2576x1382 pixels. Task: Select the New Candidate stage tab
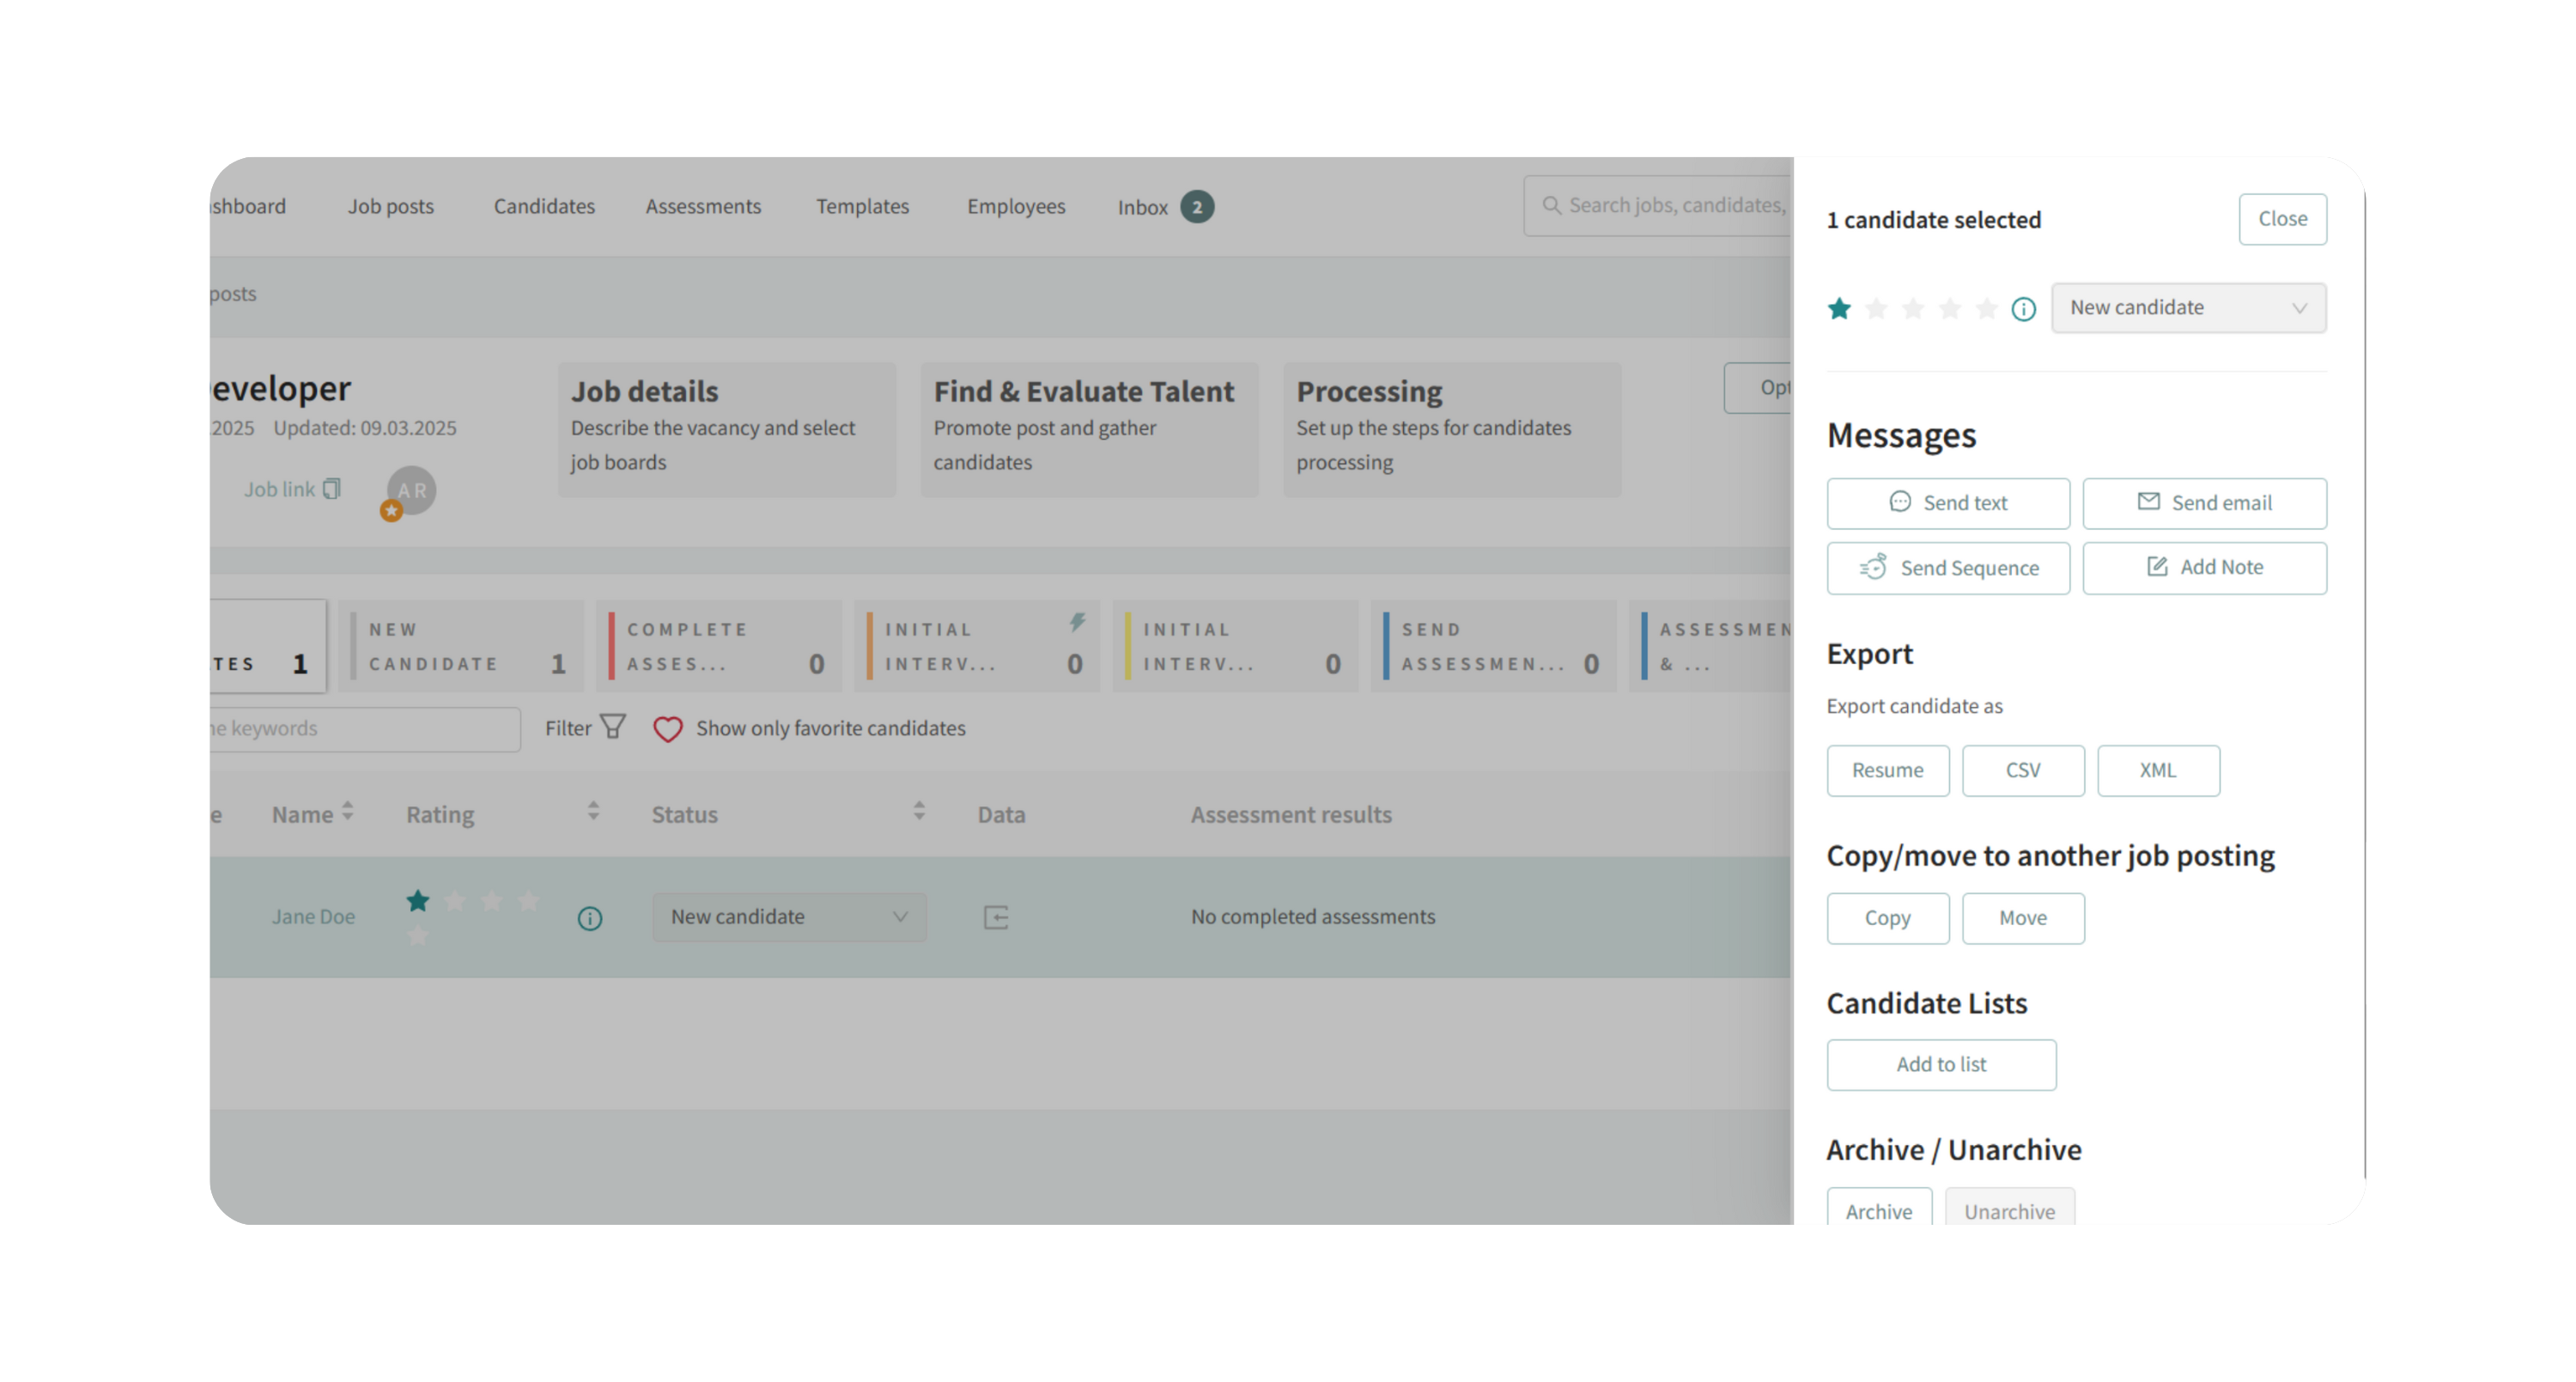[x=461, y=646]
